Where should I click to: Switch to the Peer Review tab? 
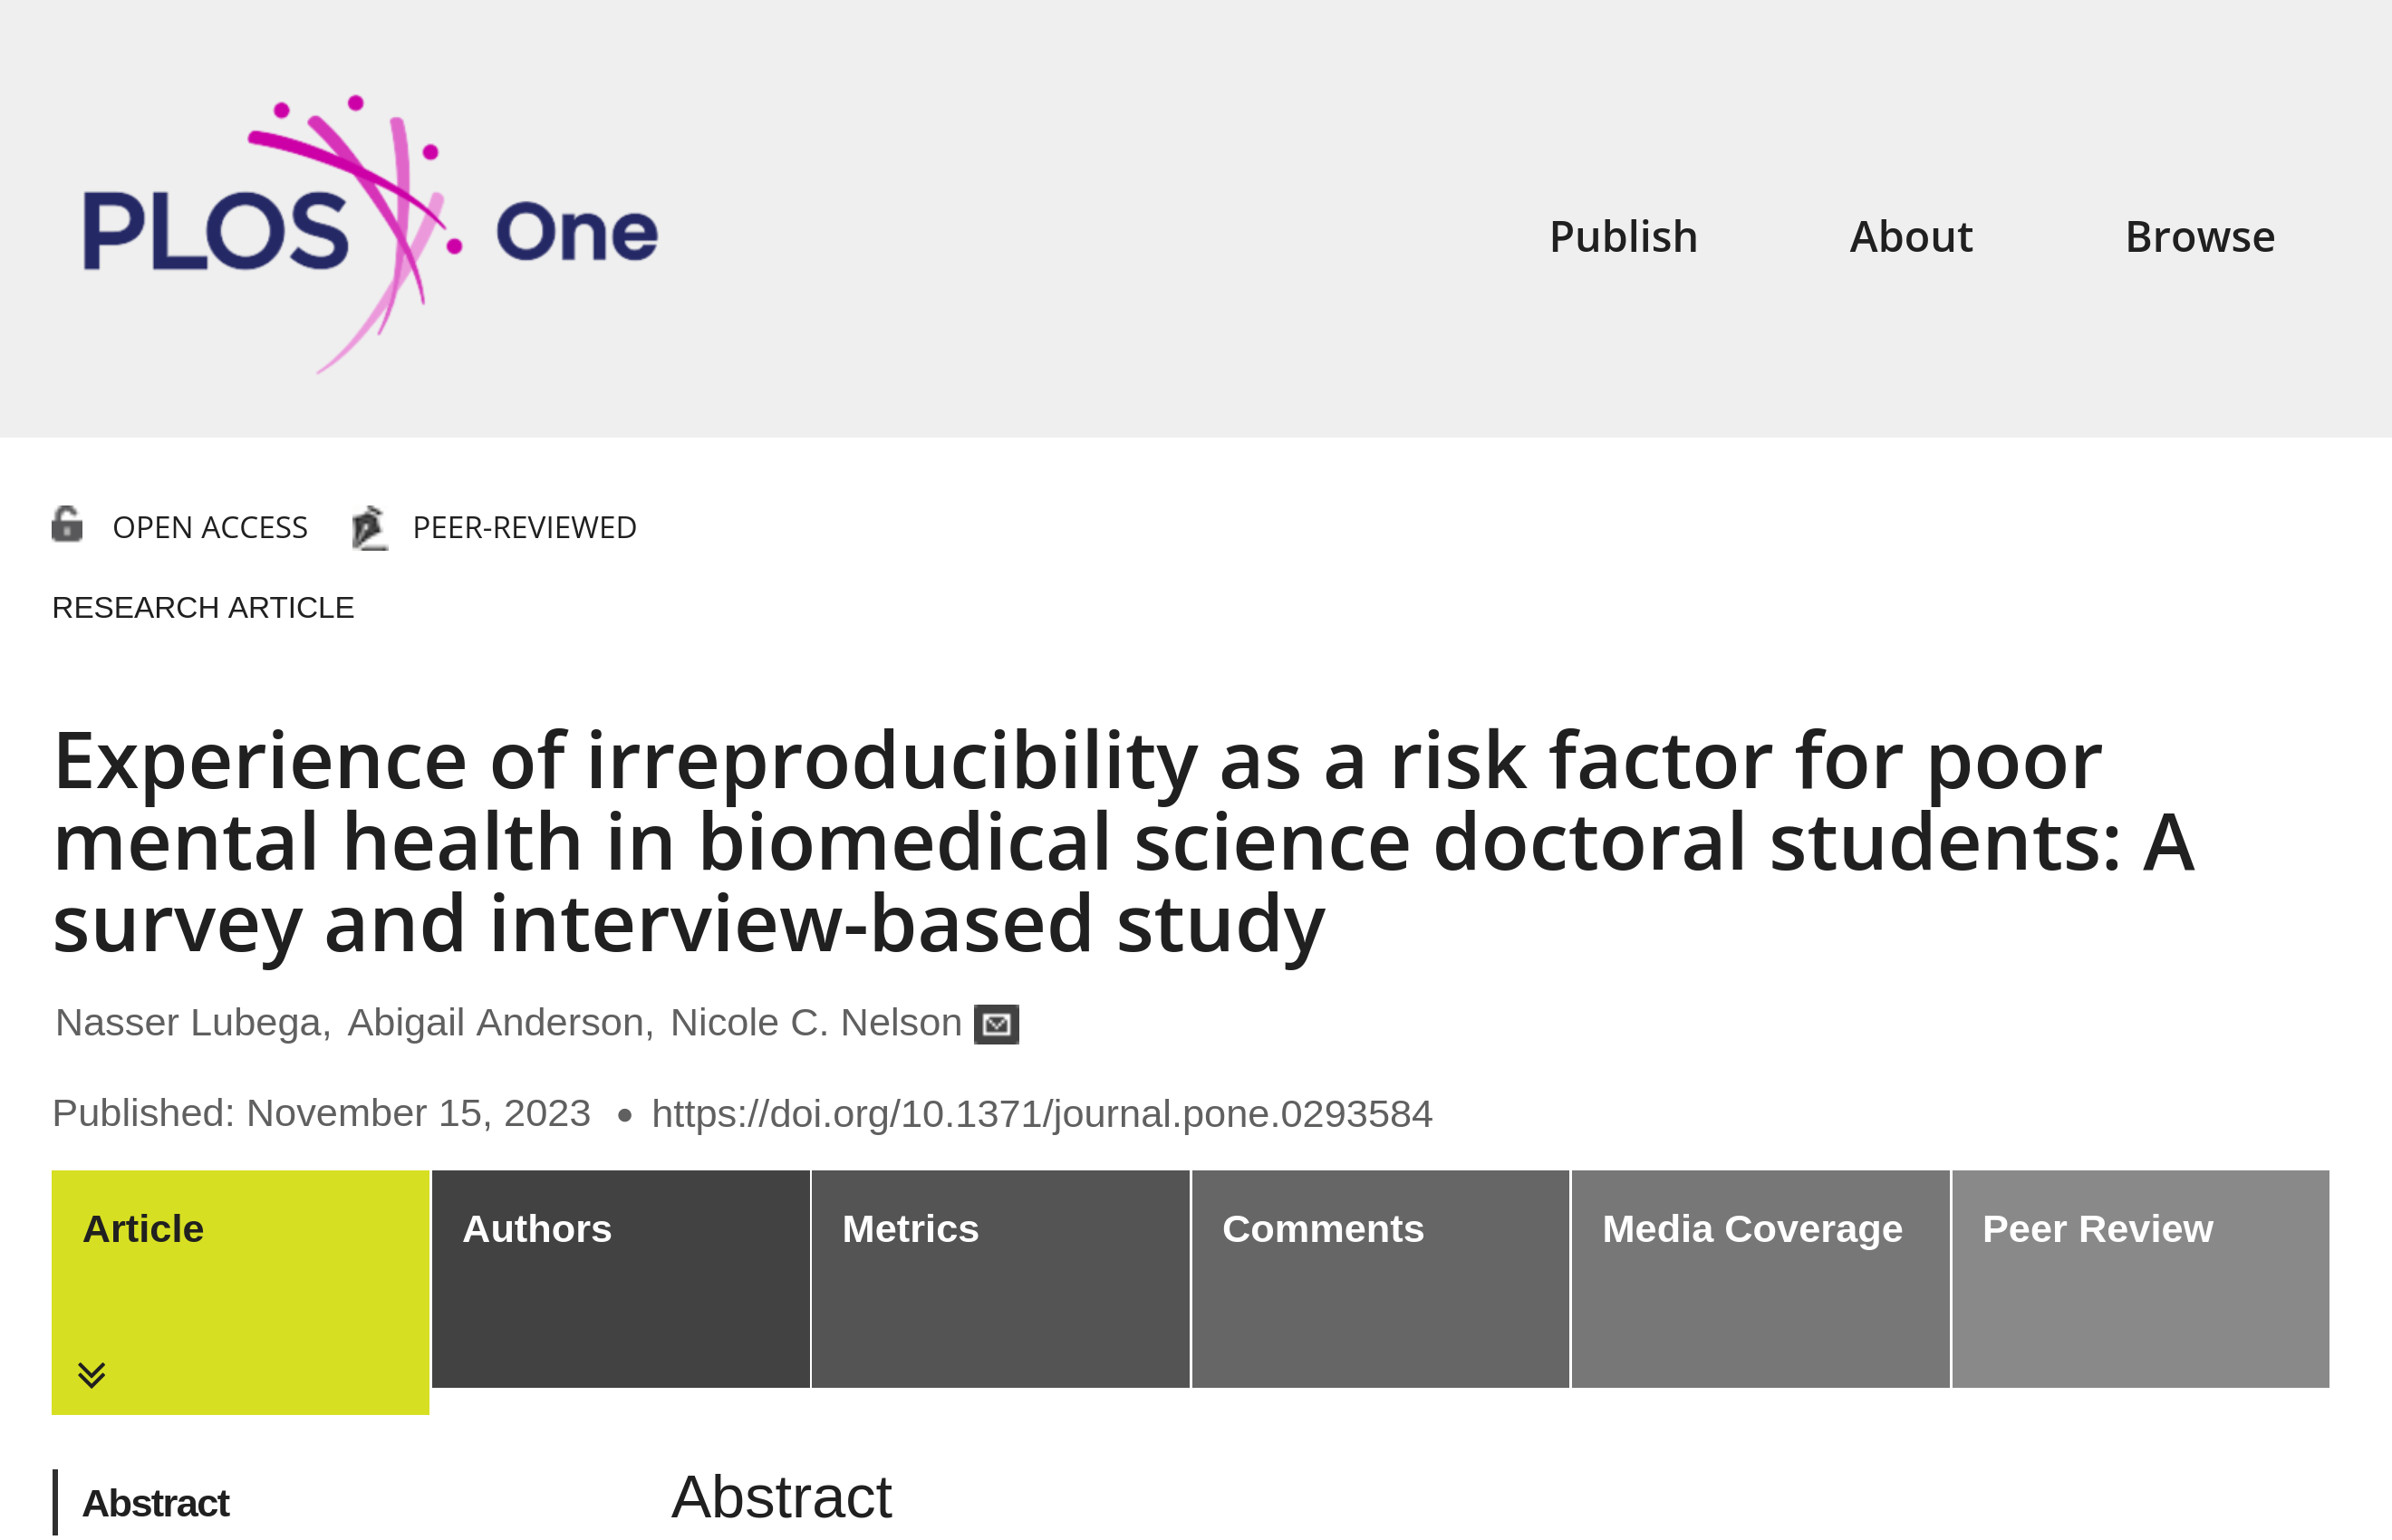click(x=2097, y=1229)
